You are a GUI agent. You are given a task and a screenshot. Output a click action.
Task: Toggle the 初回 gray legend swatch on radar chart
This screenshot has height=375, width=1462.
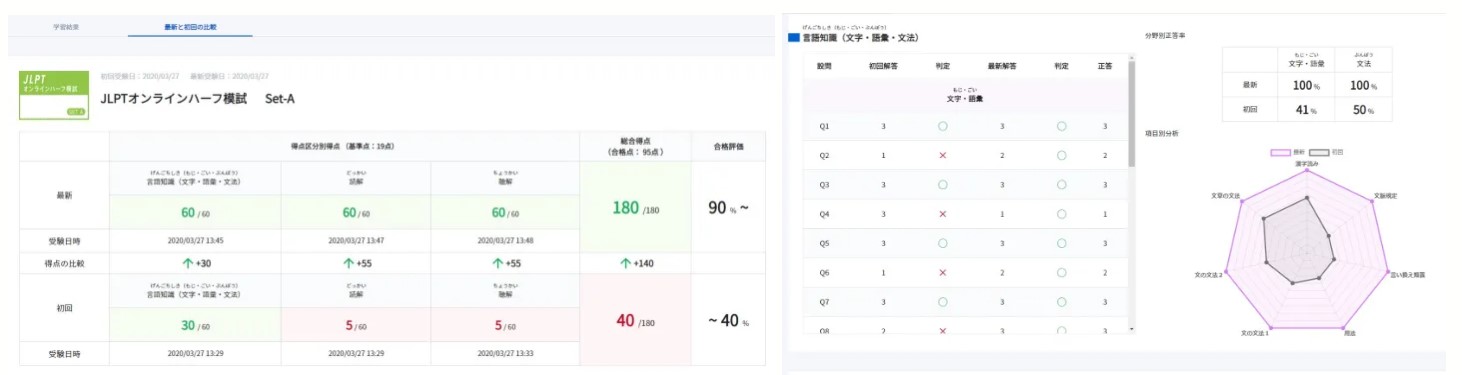coord(1320,152)
